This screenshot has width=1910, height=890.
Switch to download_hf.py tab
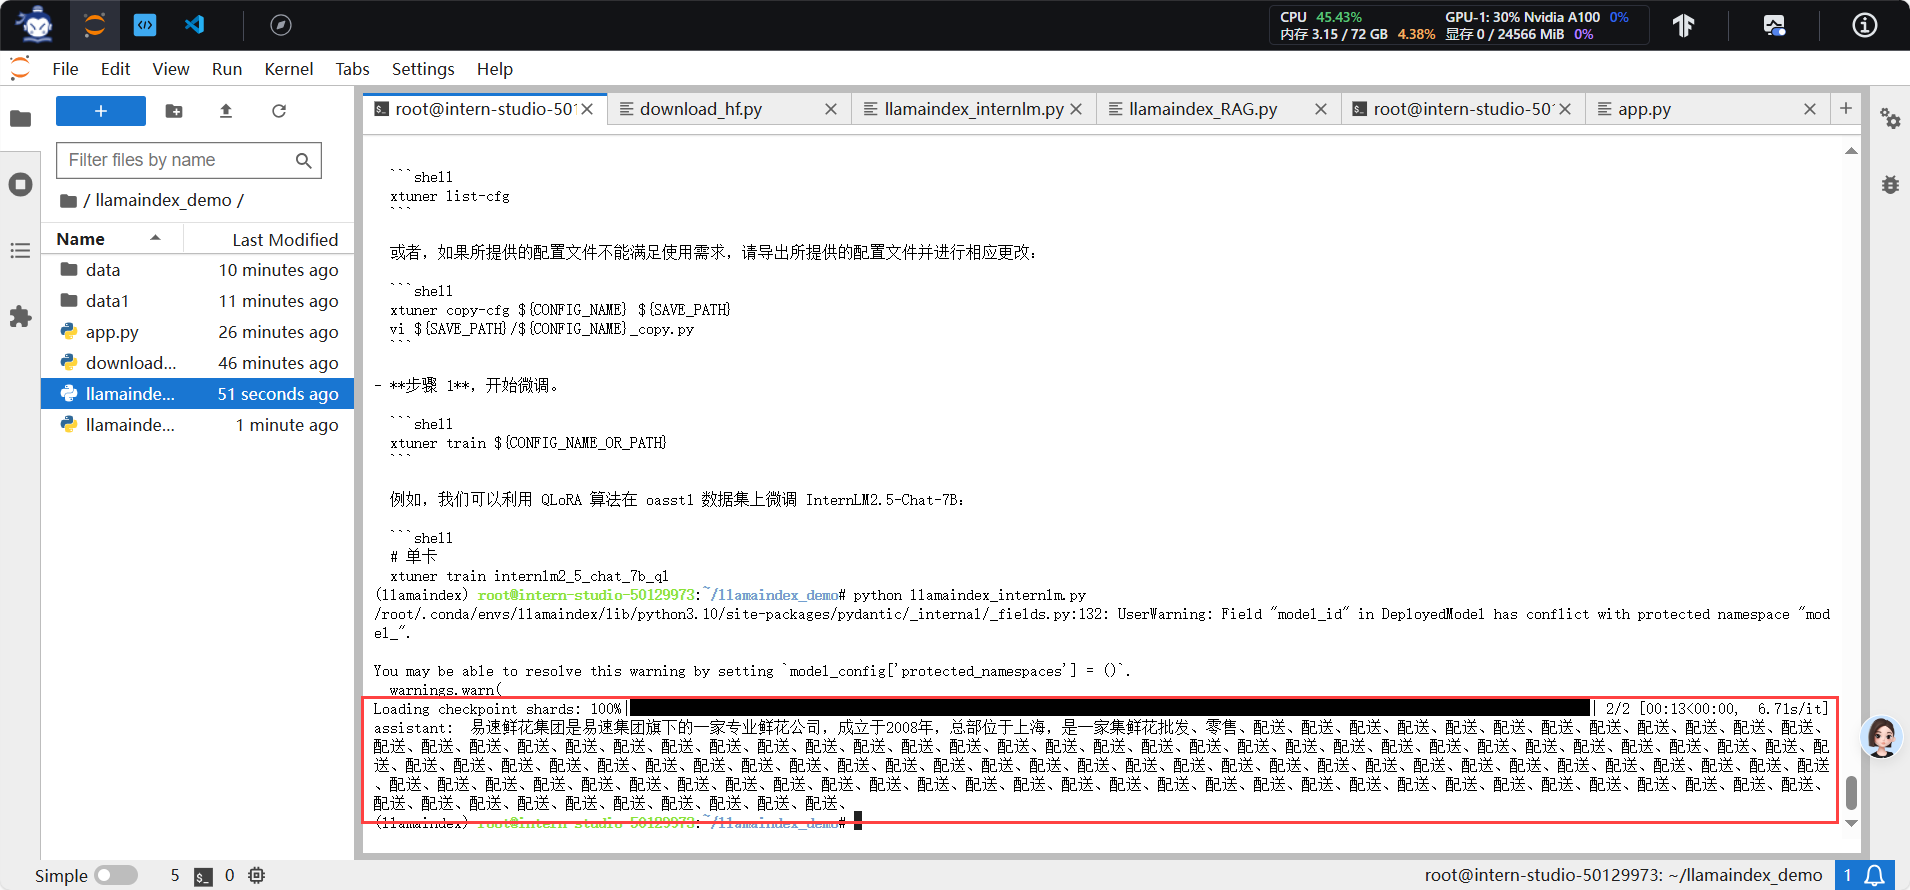728,109
